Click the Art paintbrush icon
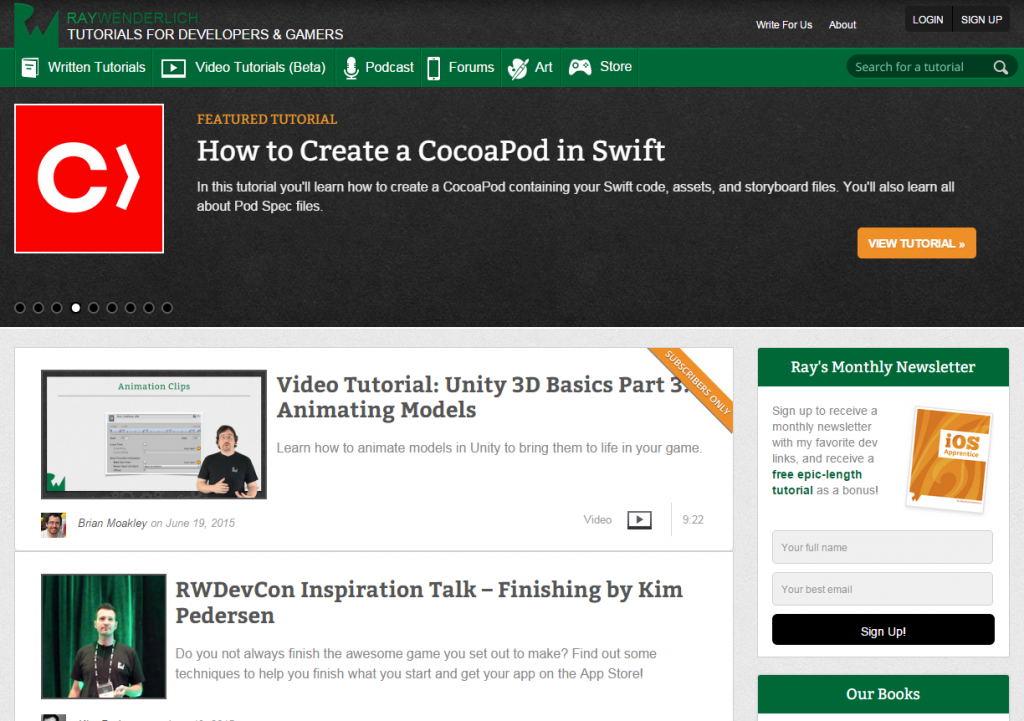Image resolution: width=1024 pixels, height=721 pixels. point(518,68)
